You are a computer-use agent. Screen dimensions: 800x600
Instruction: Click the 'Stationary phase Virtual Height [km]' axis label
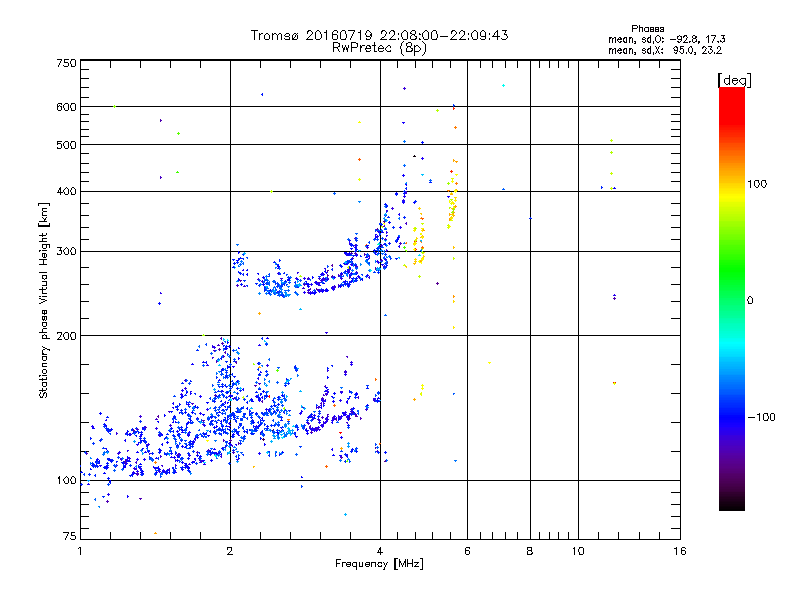click(44, 301)
